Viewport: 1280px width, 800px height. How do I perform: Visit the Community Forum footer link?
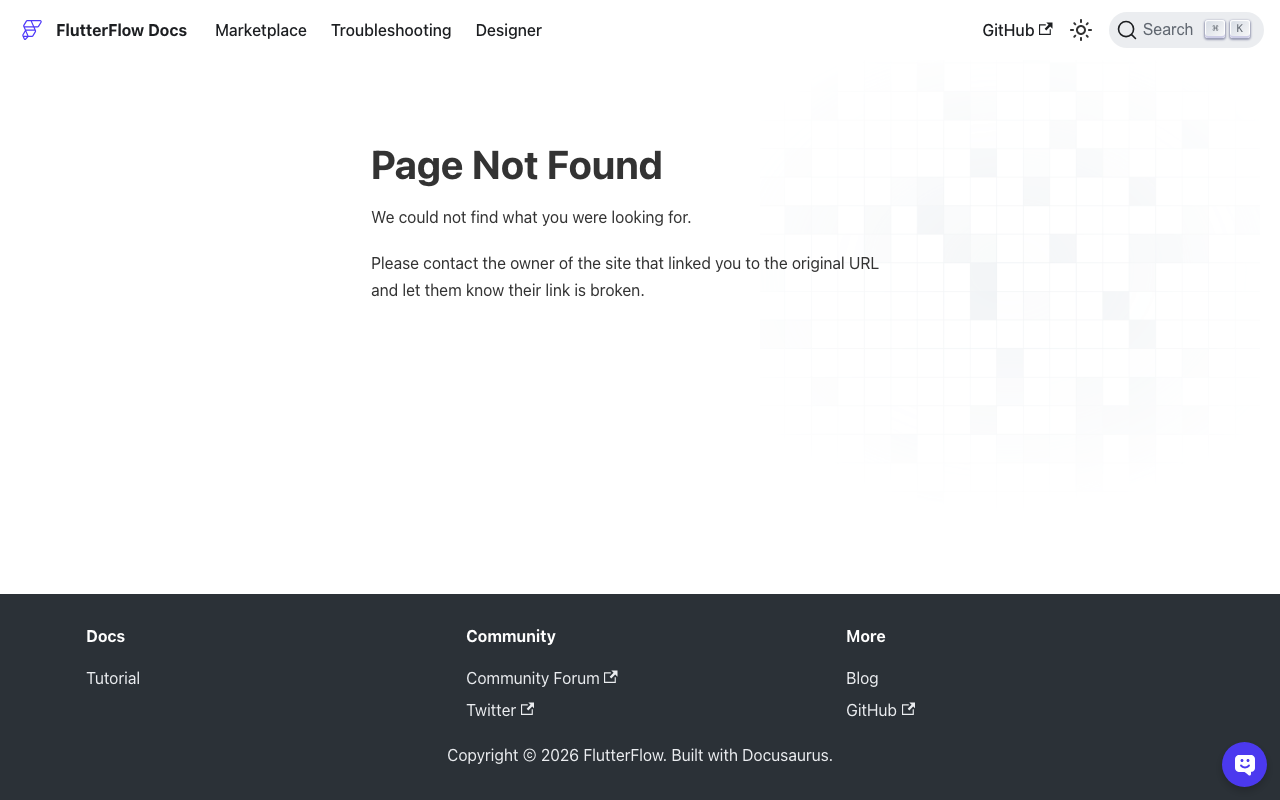(x=542, y=678)
